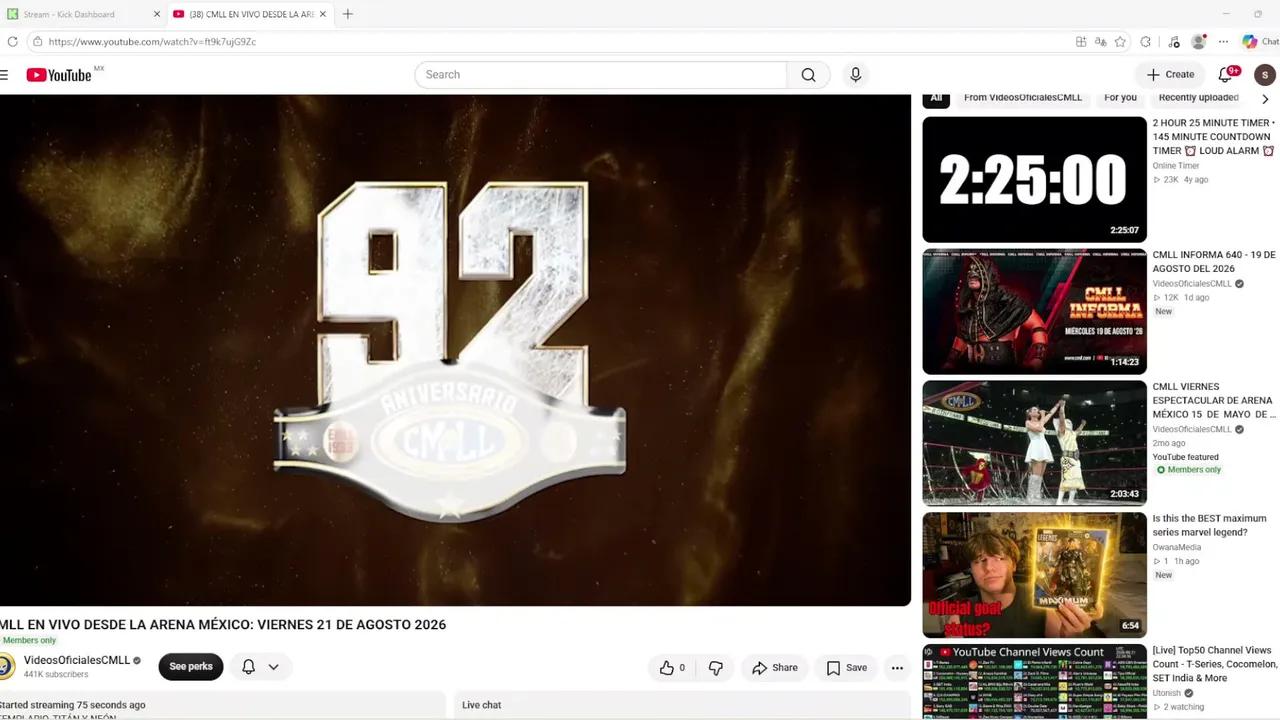Share the video
The height and width of the screenshot is (720, 1280).
(775, 668)
